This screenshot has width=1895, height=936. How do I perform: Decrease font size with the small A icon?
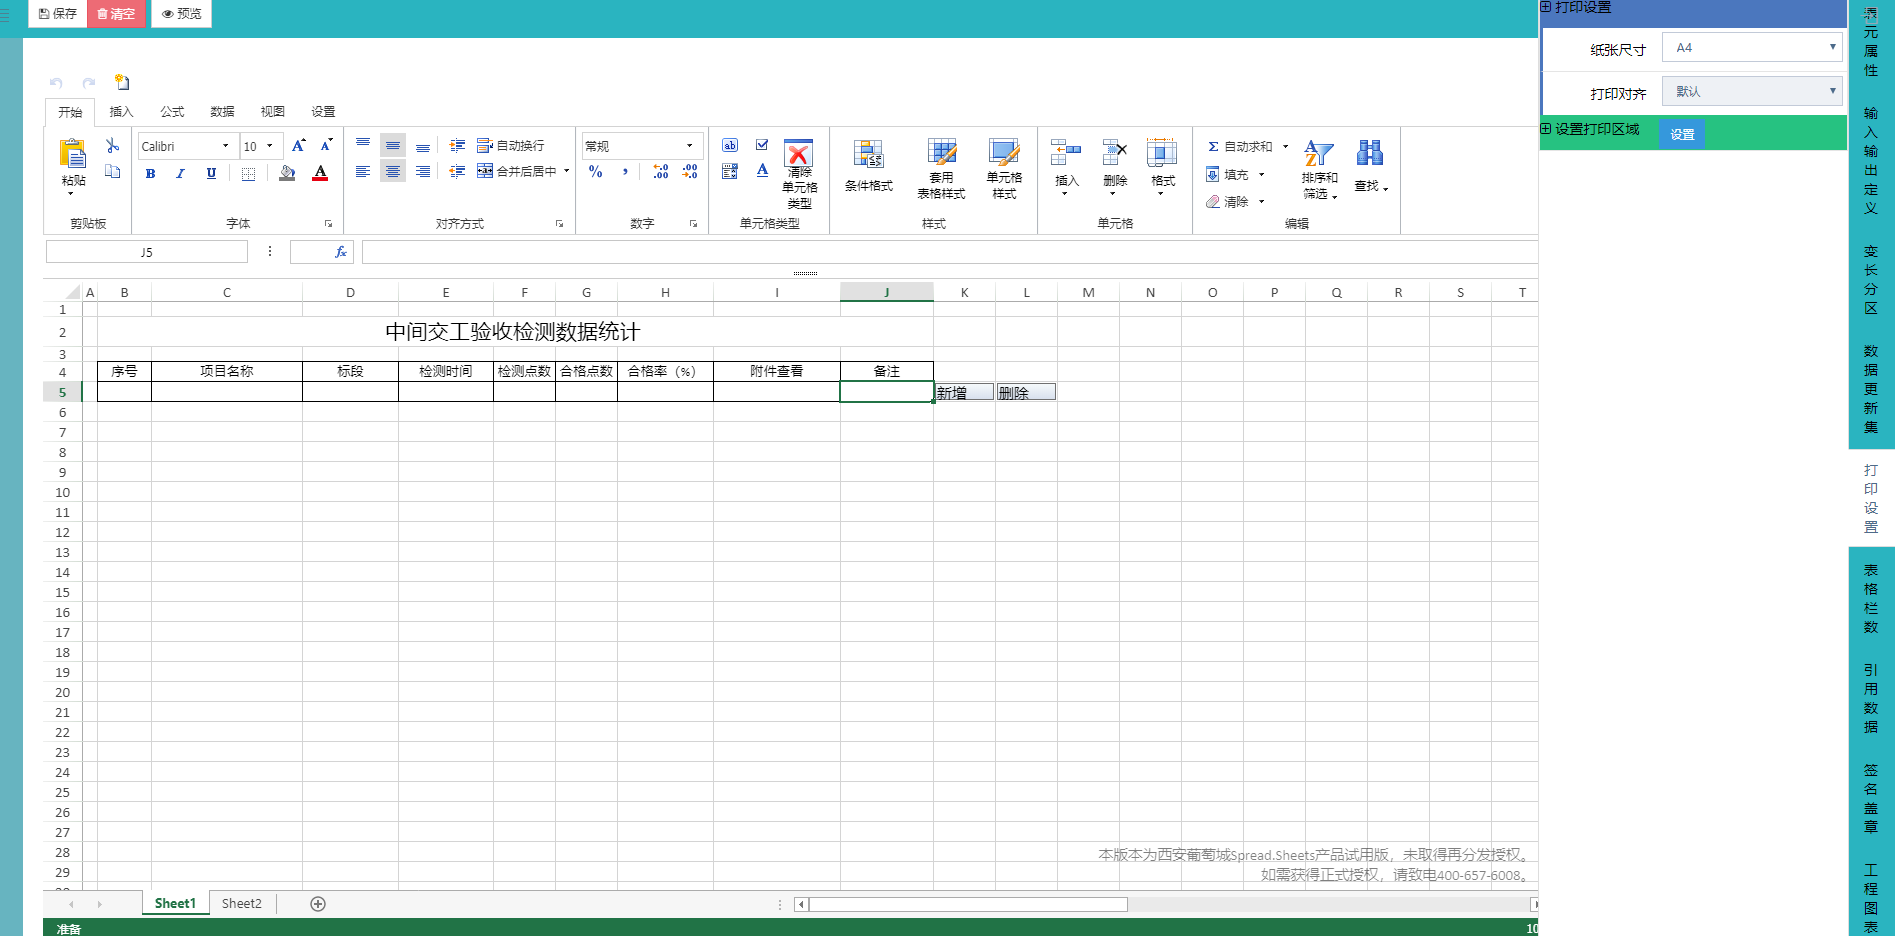pyautogui.click(x=326, y=146)
